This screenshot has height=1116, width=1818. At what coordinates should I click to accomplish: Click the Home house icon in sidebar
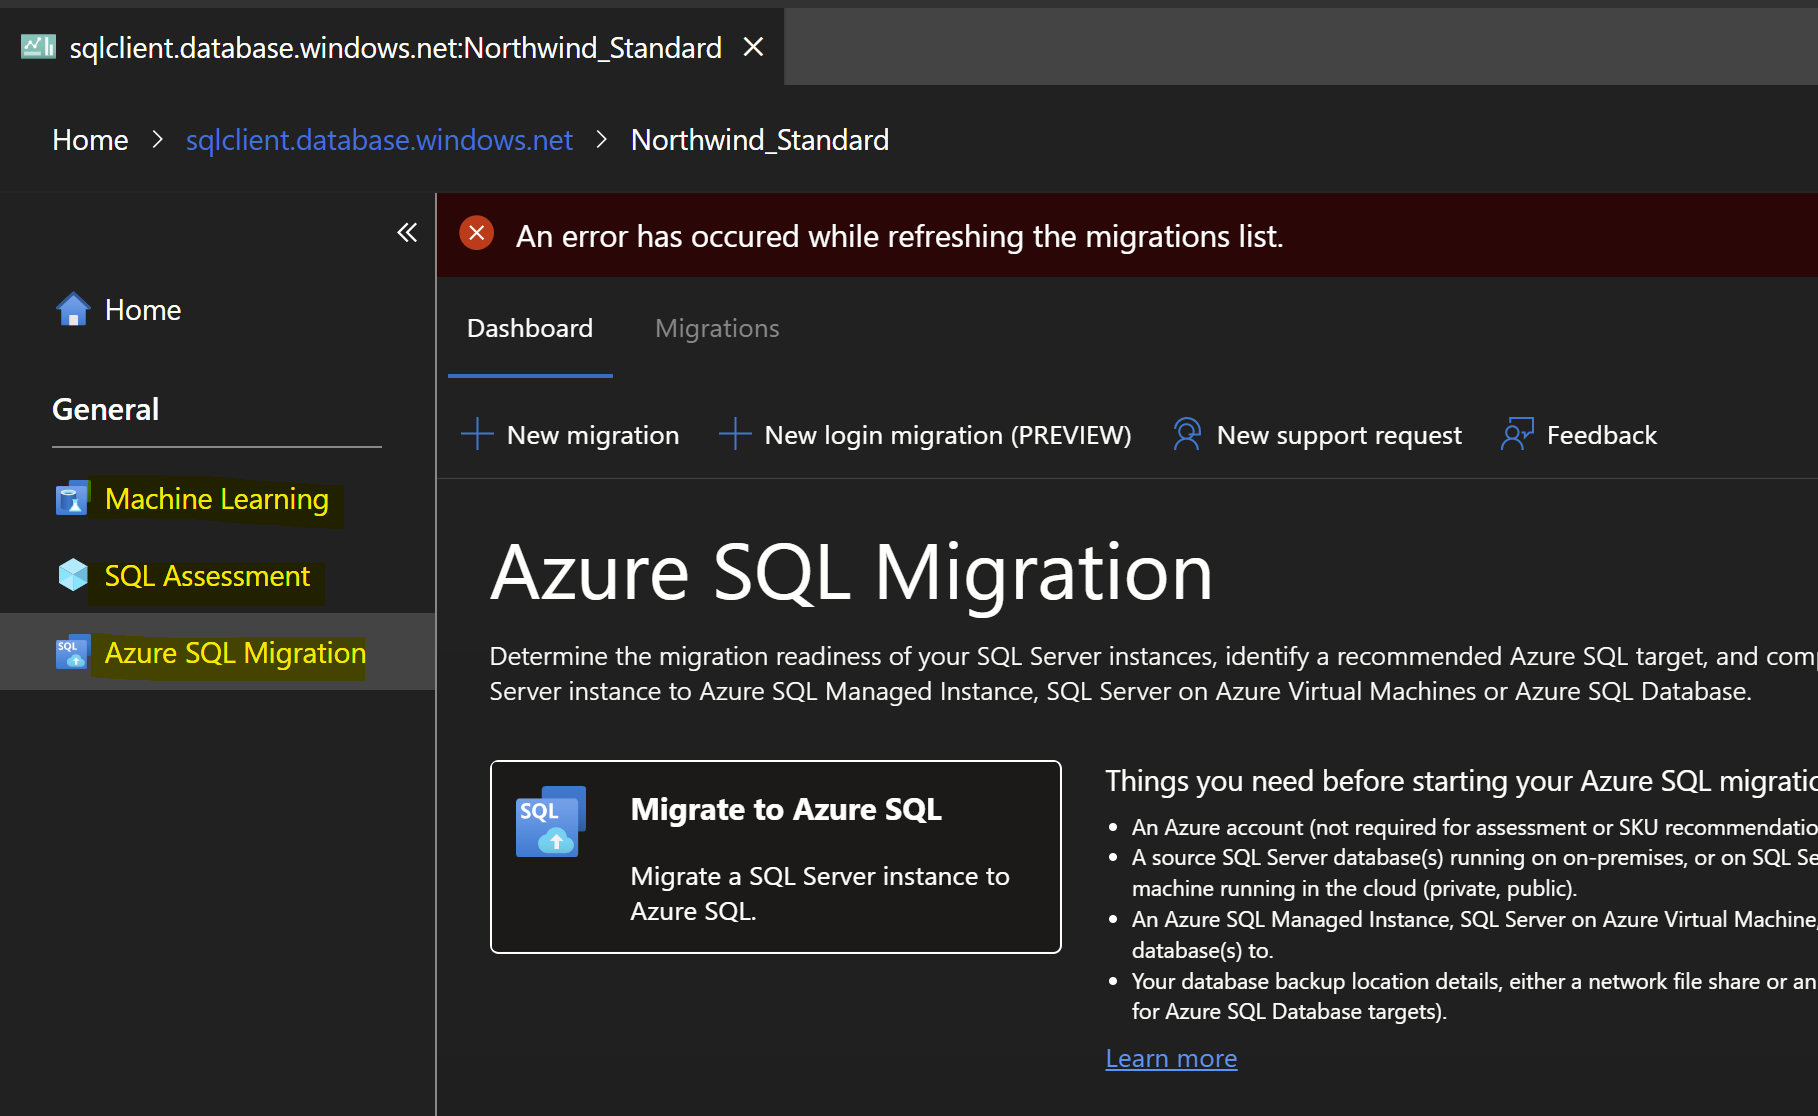pyautogui.click(x=72, y=309)
